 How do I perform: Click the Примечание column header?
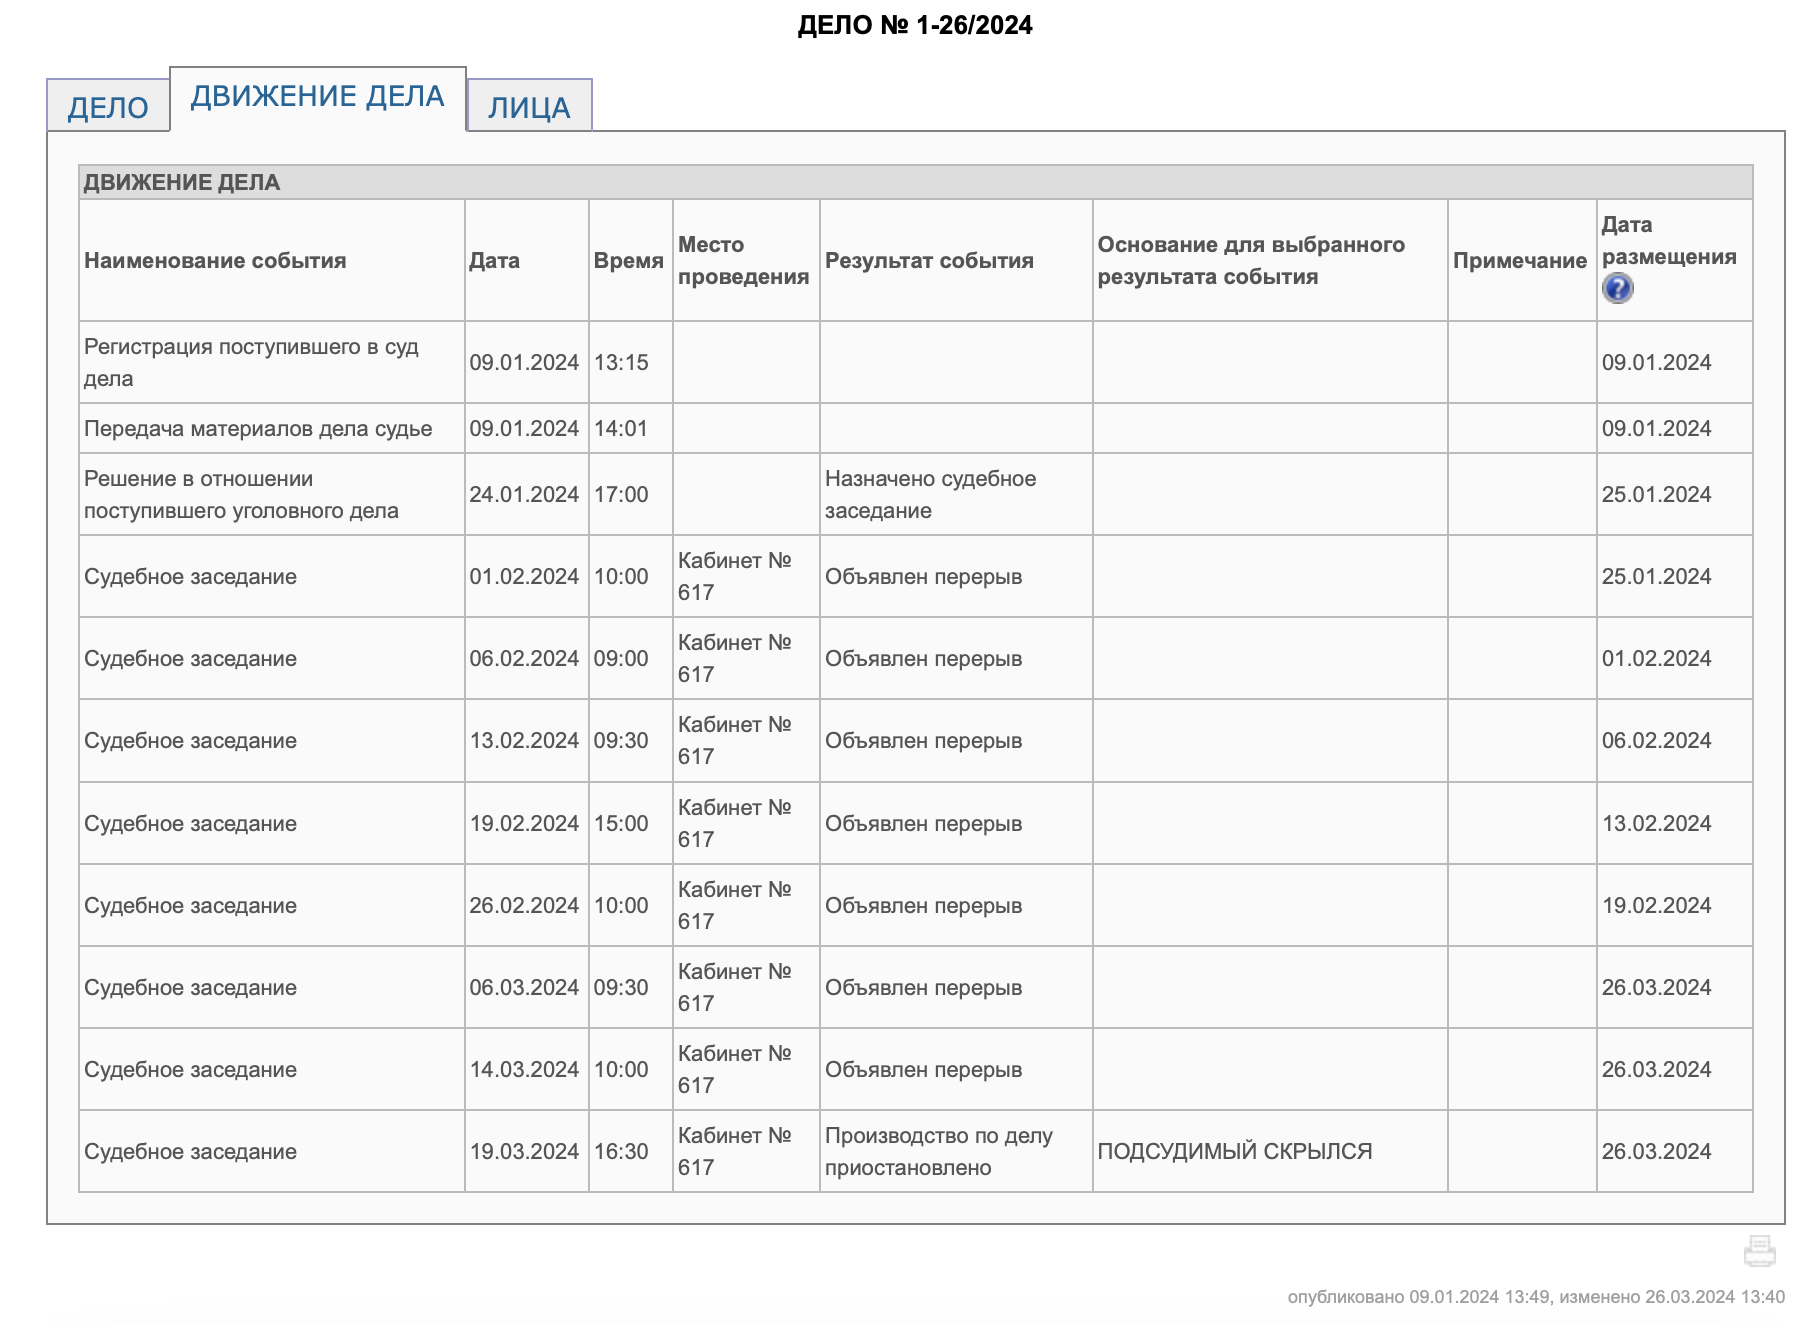[x=1520, y=261]
